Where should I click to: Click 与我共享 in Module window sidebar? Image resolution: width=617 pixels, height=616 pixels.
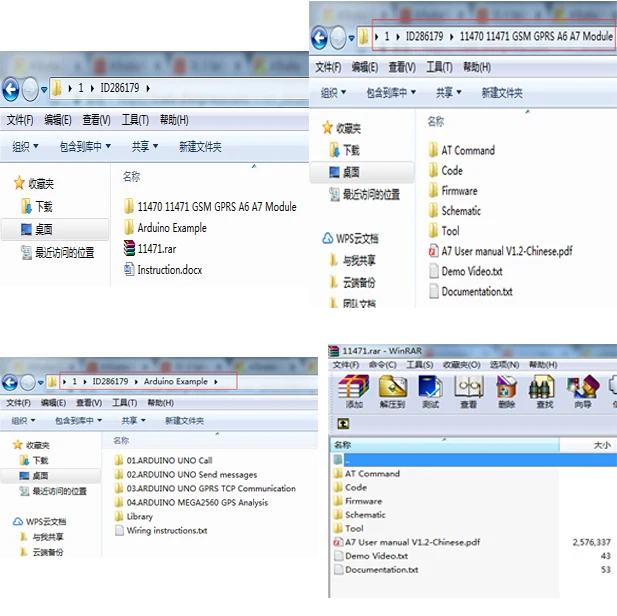(352, 260)
